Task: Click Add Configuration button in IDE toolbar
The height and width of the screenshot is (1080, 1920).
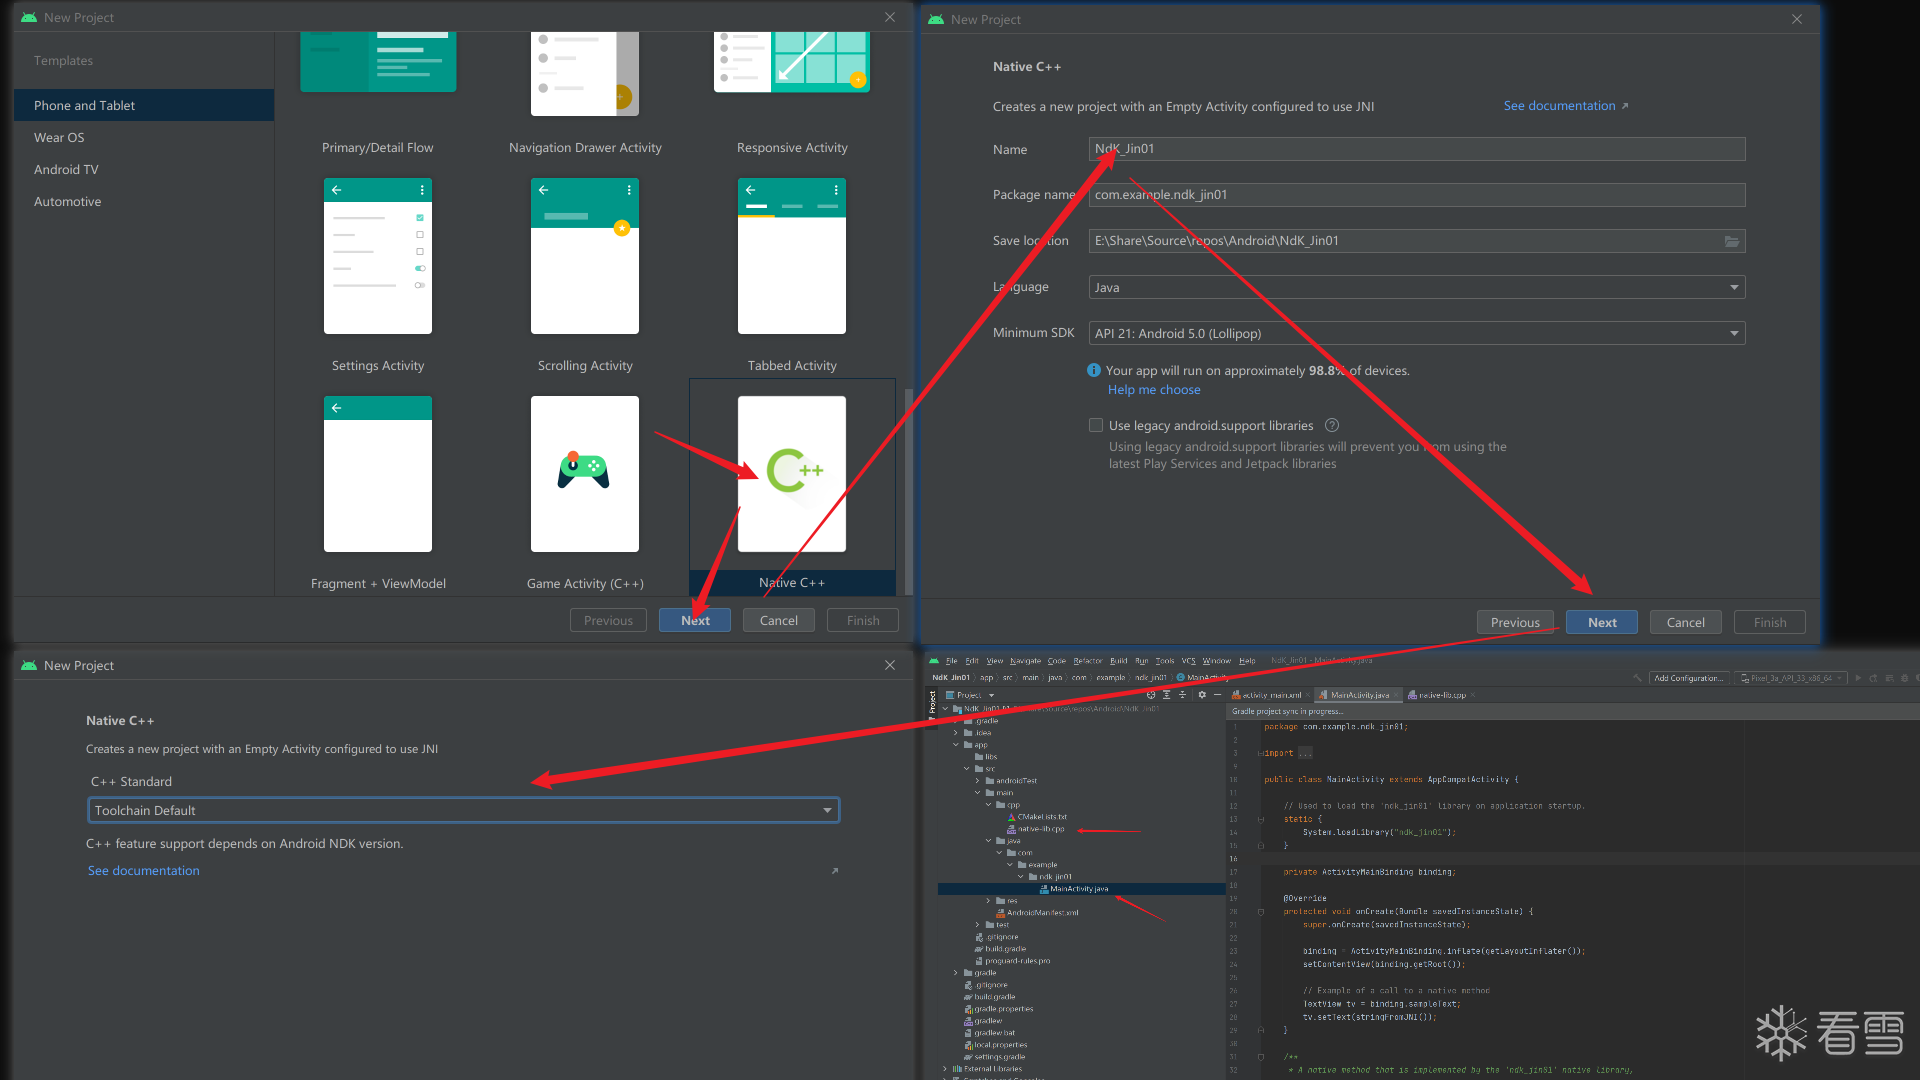Action: 1688,678
